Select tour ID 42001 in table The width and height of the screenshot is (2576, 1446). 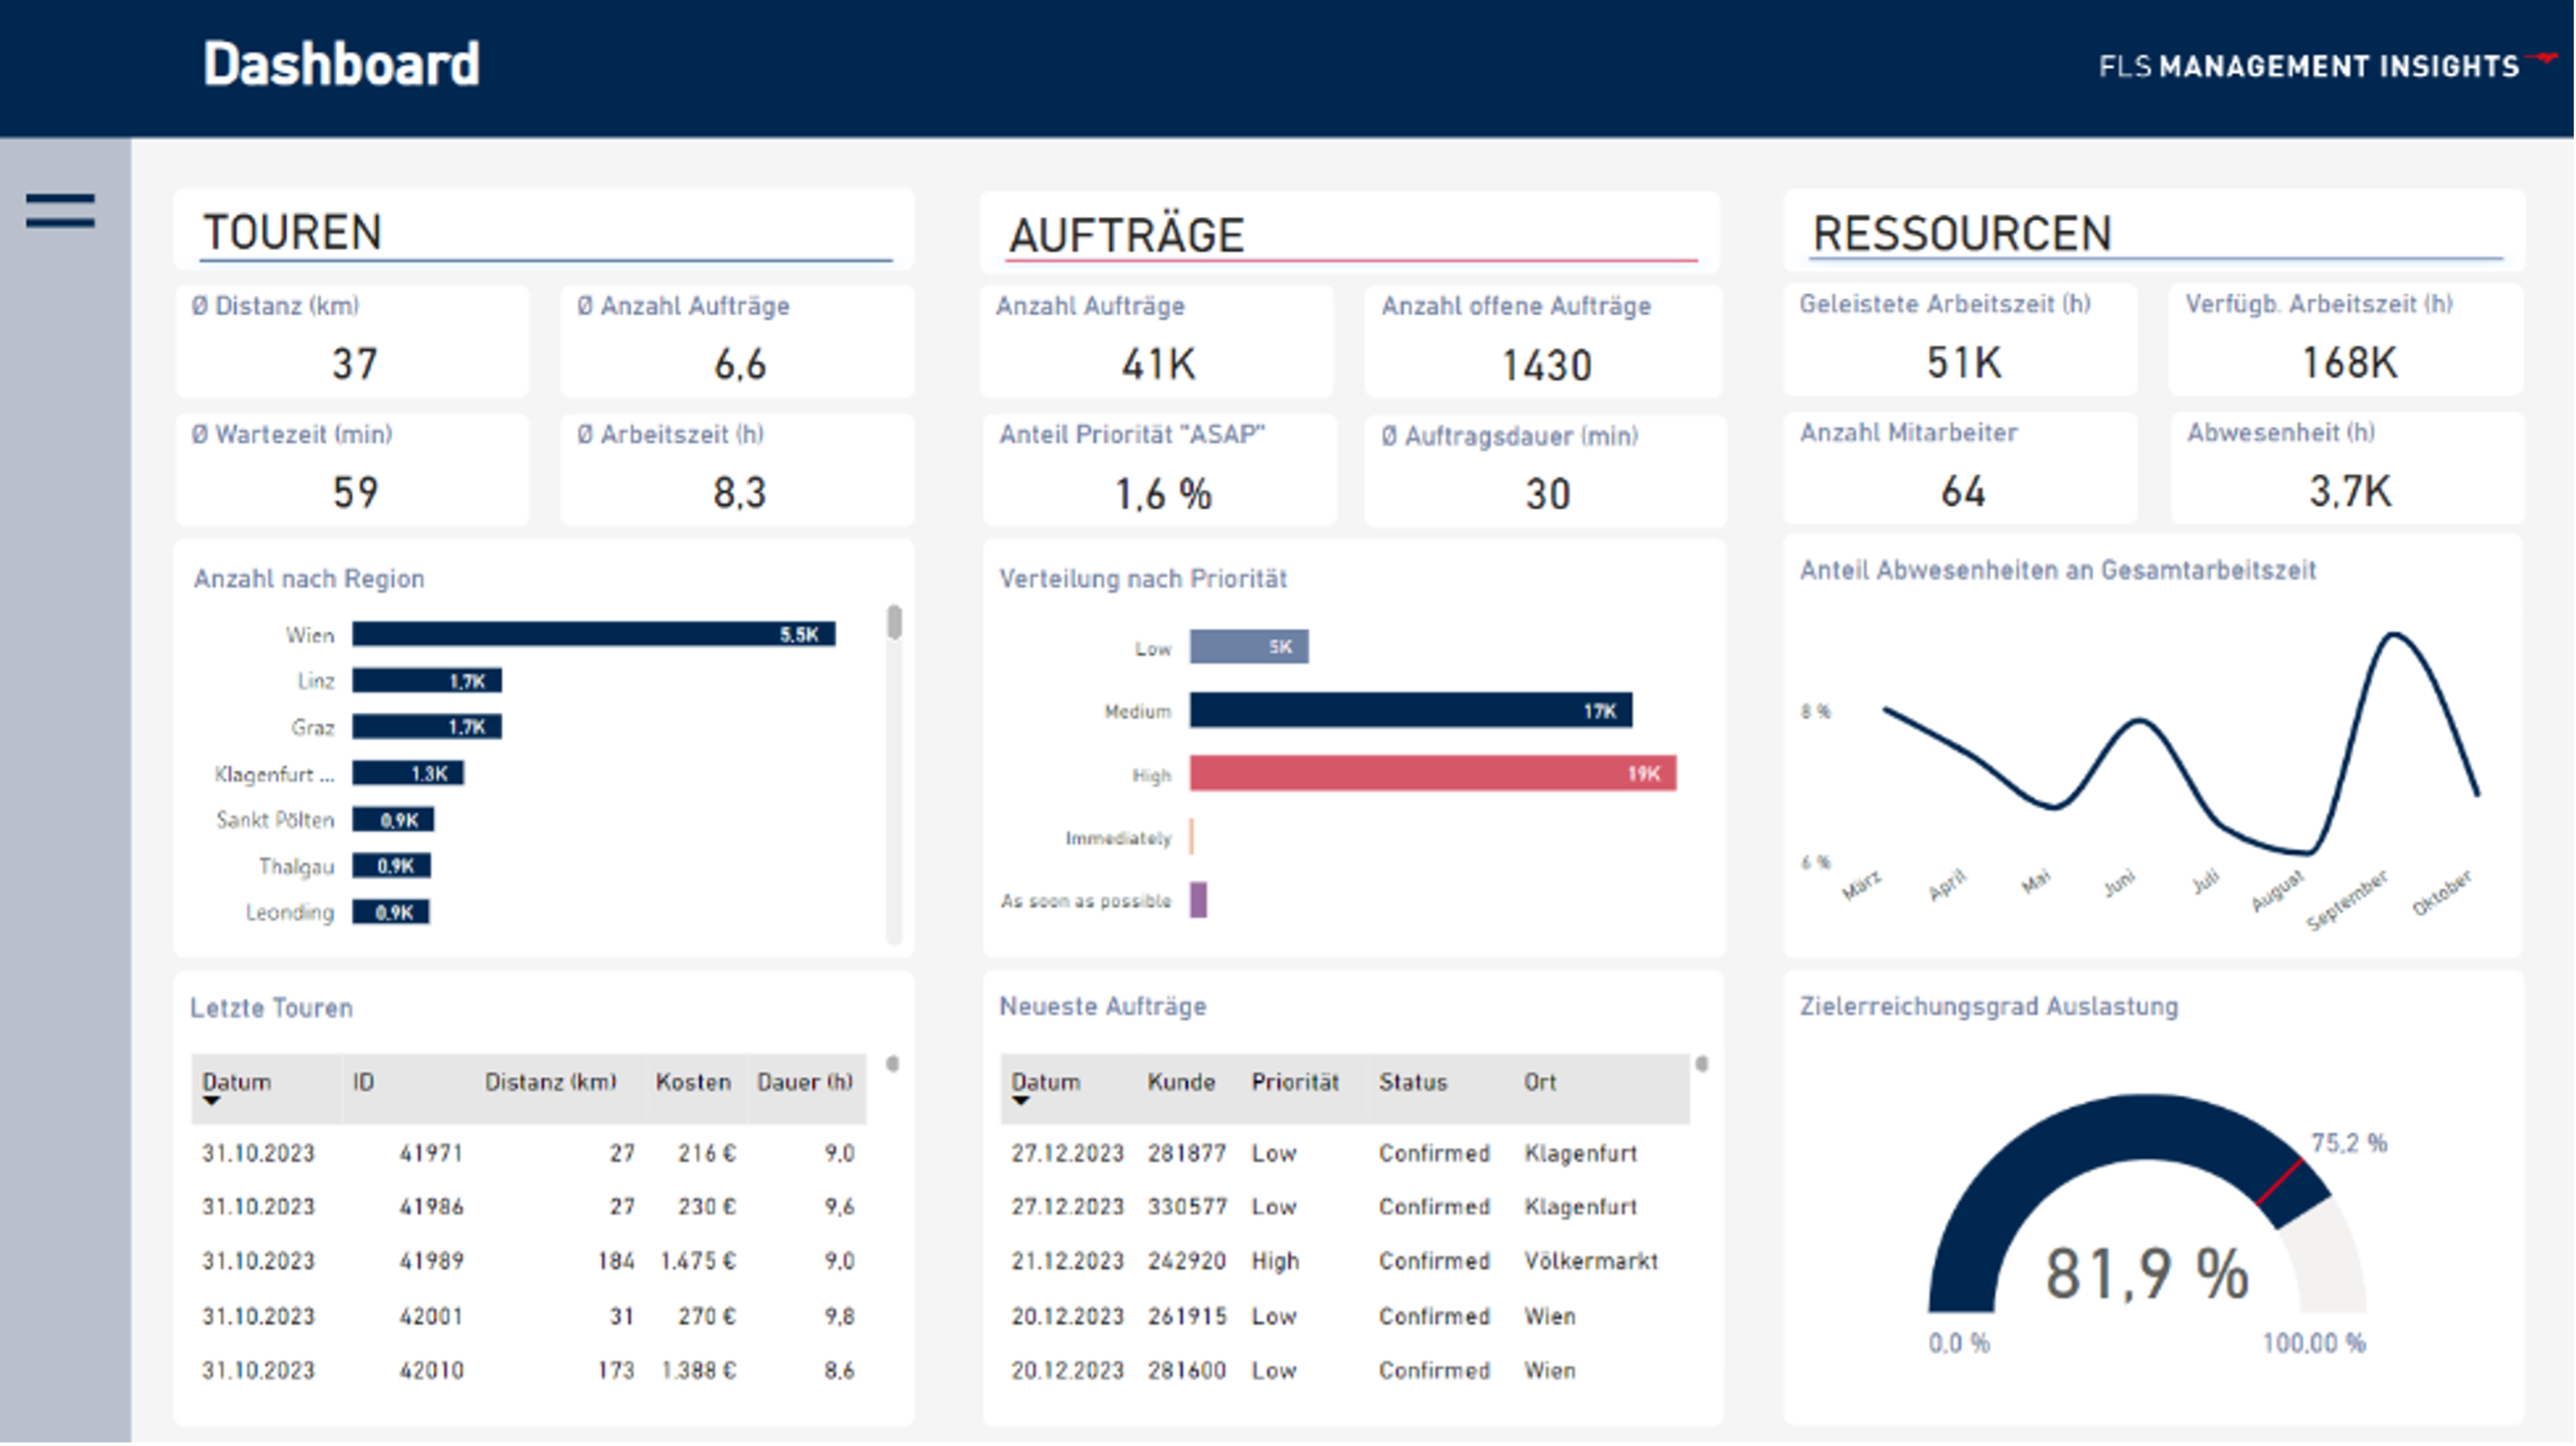pos(431,1316)
